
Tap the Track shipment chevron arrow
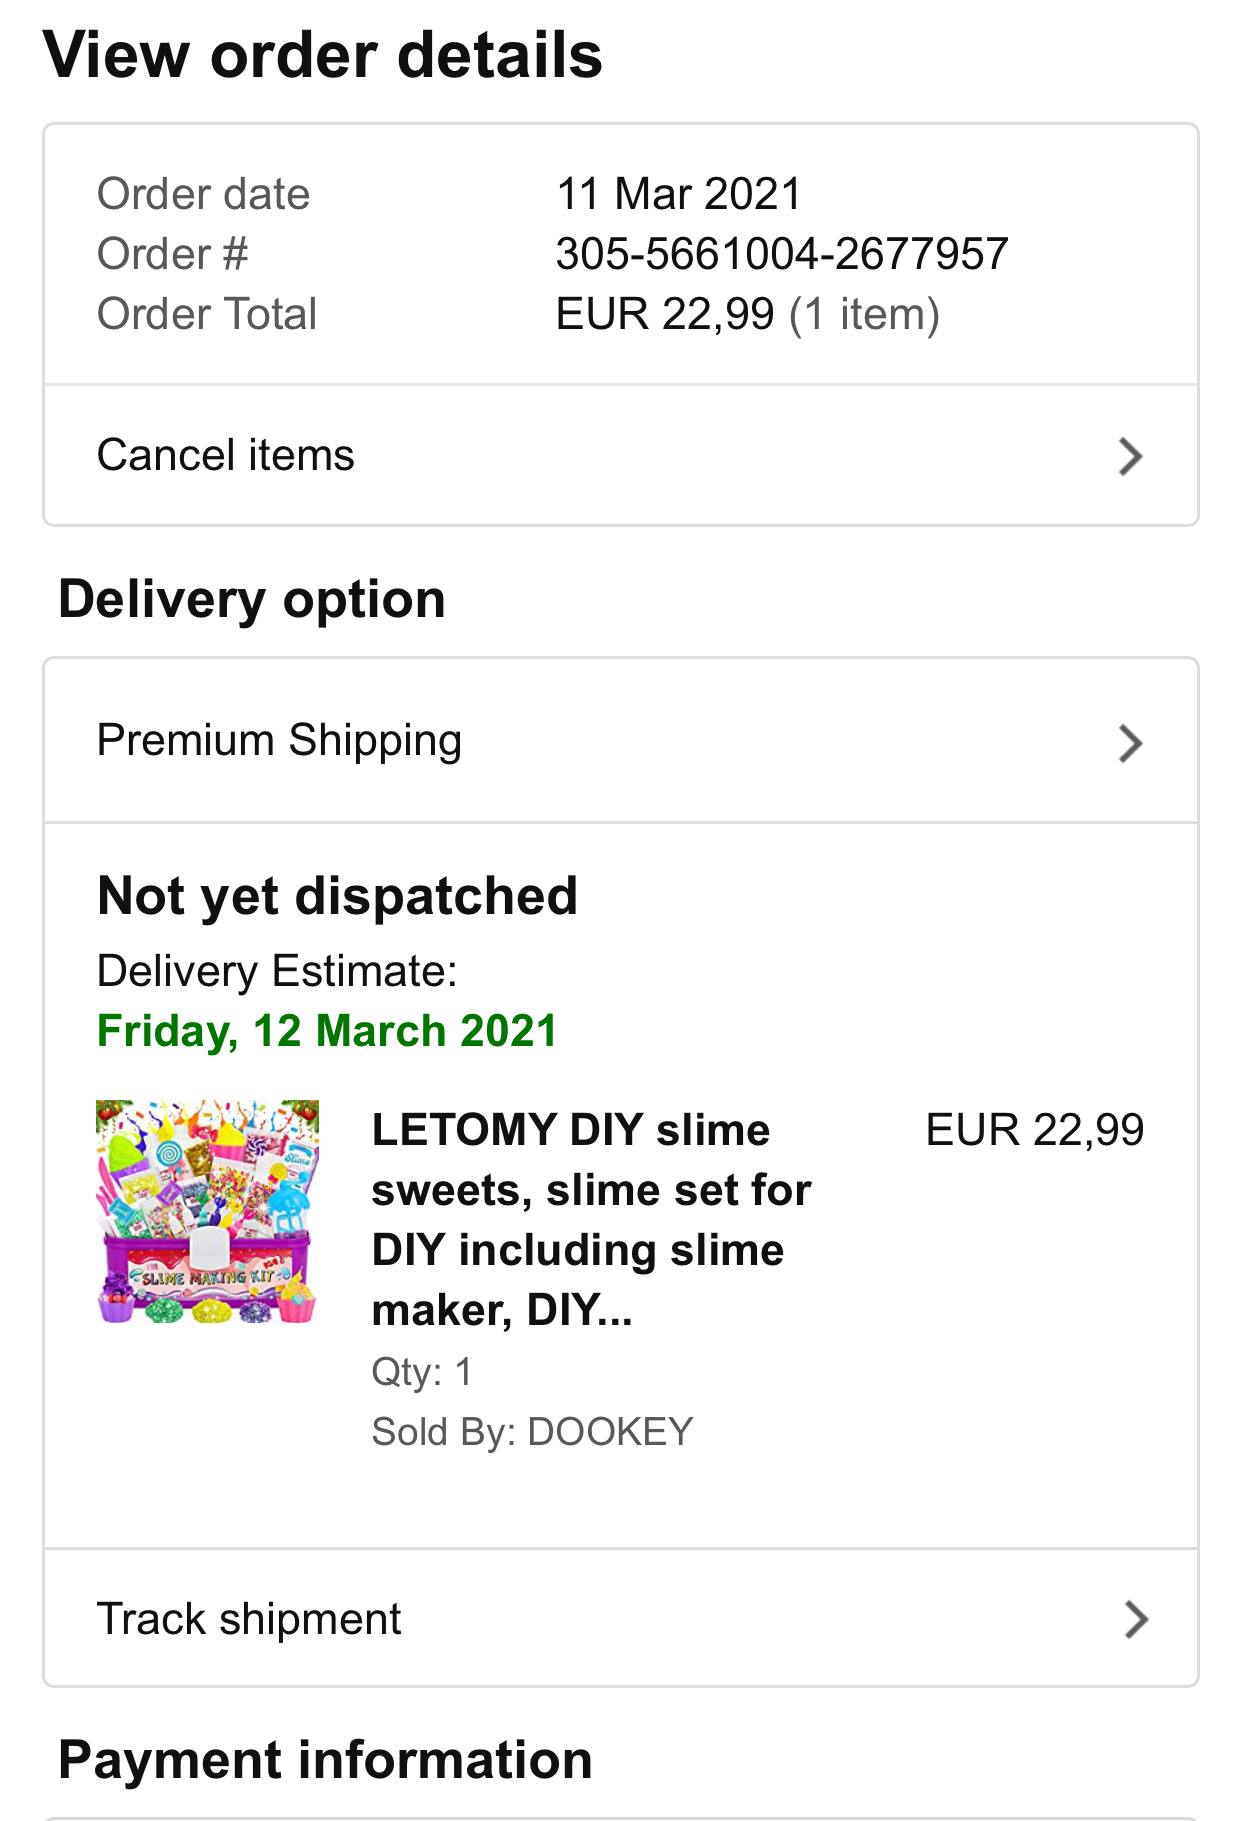tap(1135, 1619)
